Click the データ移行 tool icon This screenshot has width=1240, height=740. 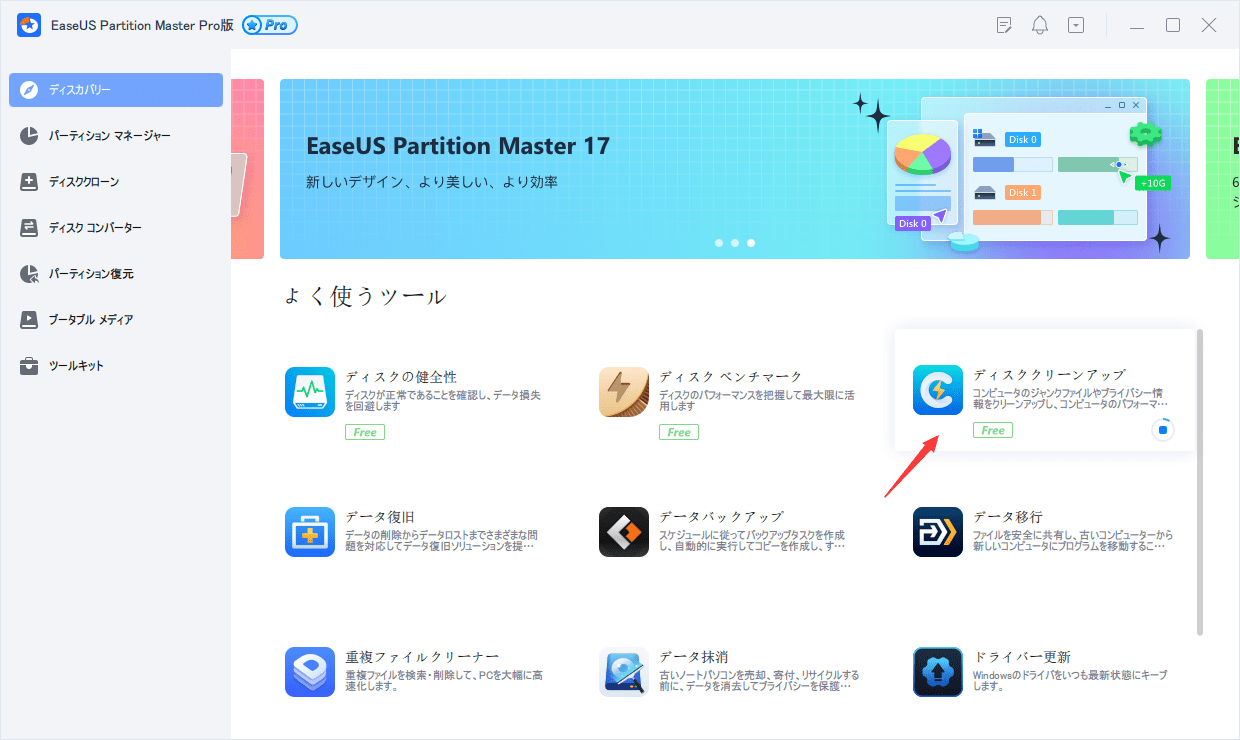[938, 532]
